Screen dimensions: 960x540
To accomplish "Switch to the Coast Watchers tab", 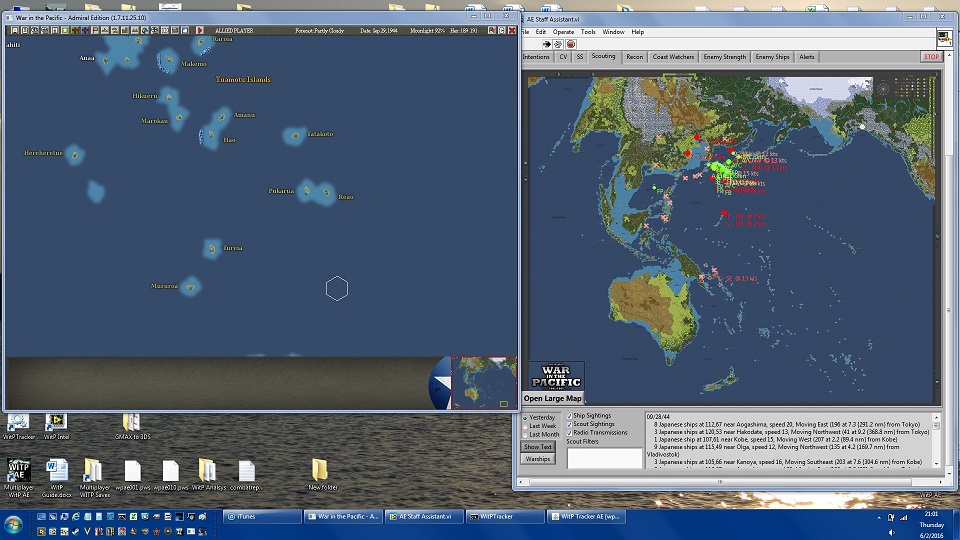I will coord(673,57).
